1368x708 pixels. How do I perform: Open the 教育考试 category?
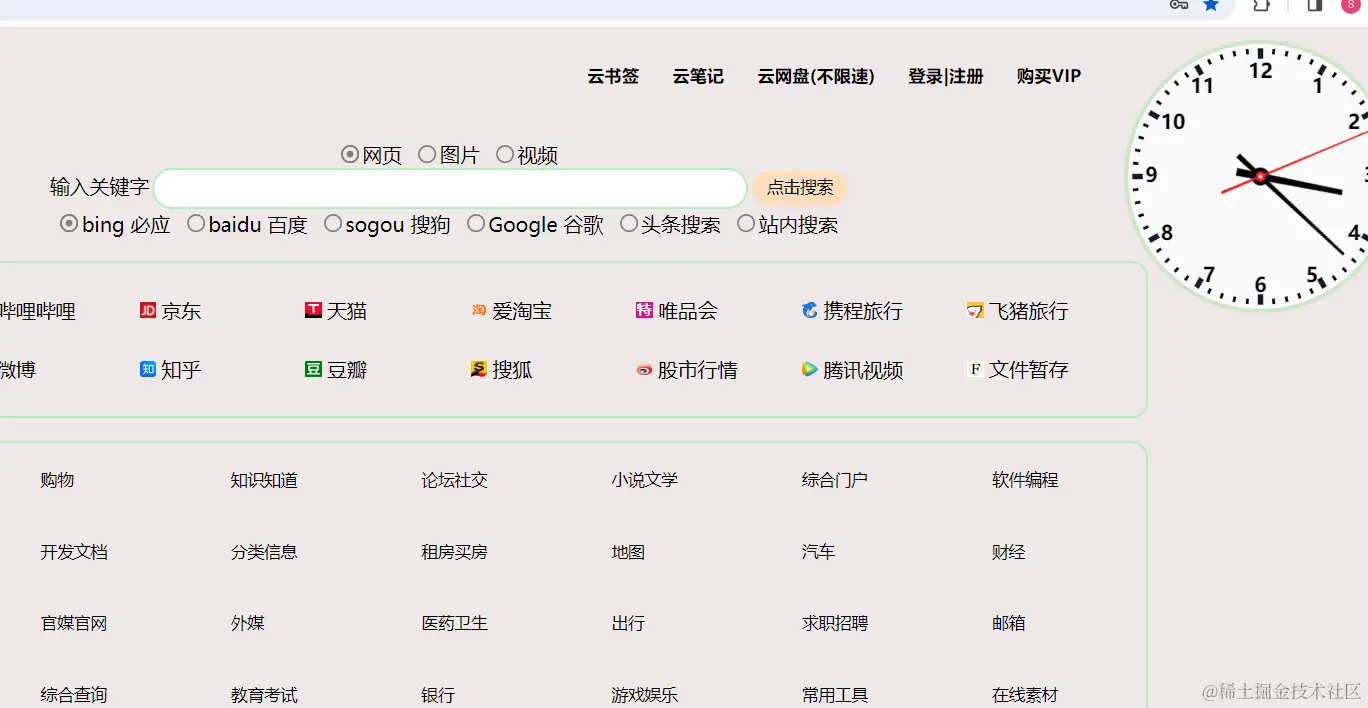pyautogui.click(x=264, y=695)
